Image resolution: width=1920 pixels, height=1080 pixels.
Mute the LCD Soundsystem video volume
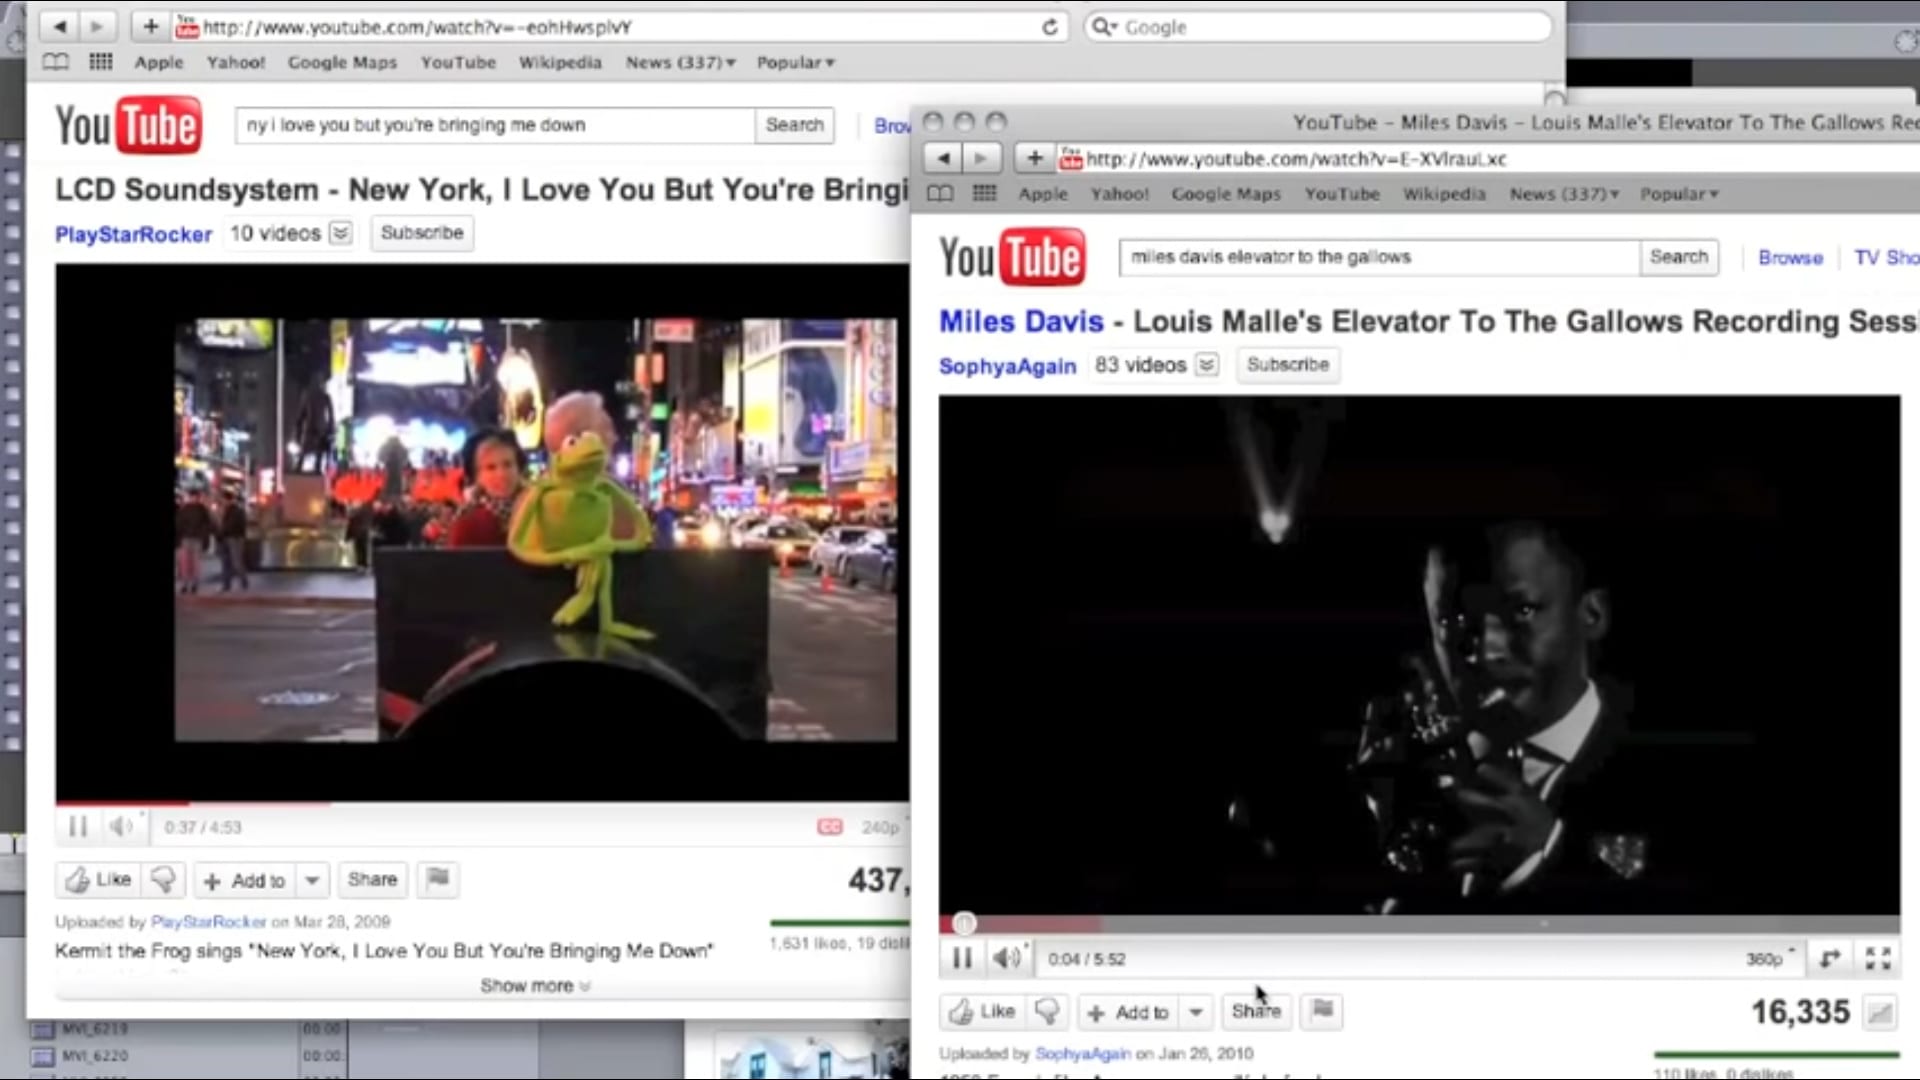122,827
